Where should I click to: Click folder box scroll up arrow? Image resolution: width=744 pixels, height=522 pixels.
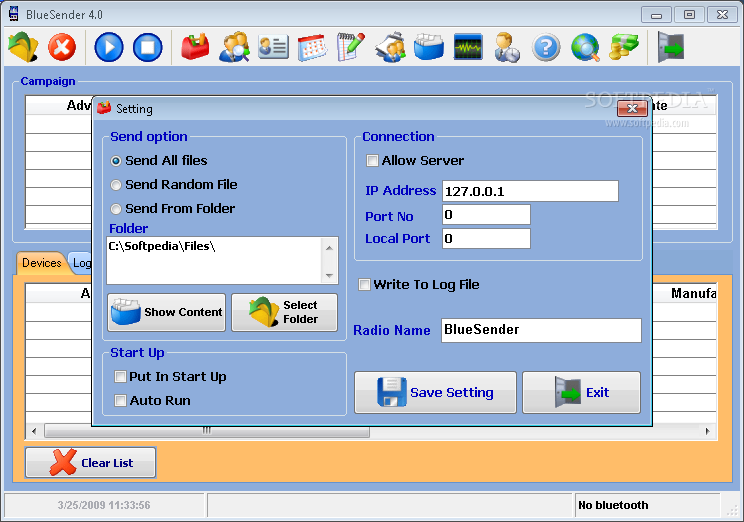pyautogui.click(x=329, y=248)
